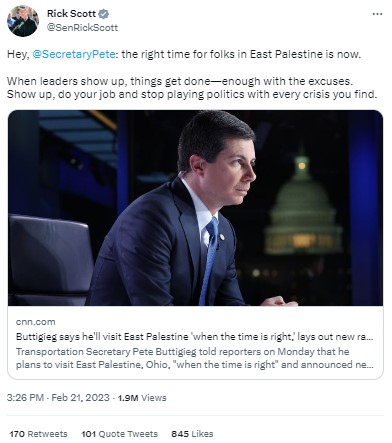Open the @SenRickScott handle
392x443 pixels.
tap(82, 28)
